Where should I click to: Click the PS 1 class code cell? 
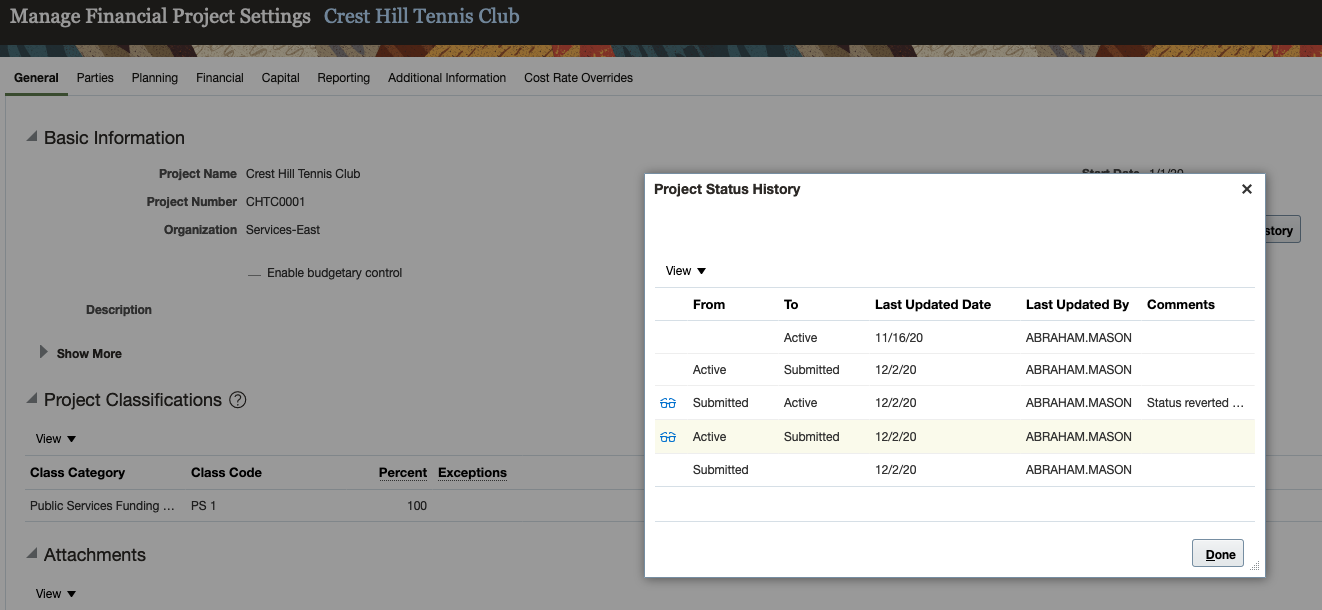(203, 506)
